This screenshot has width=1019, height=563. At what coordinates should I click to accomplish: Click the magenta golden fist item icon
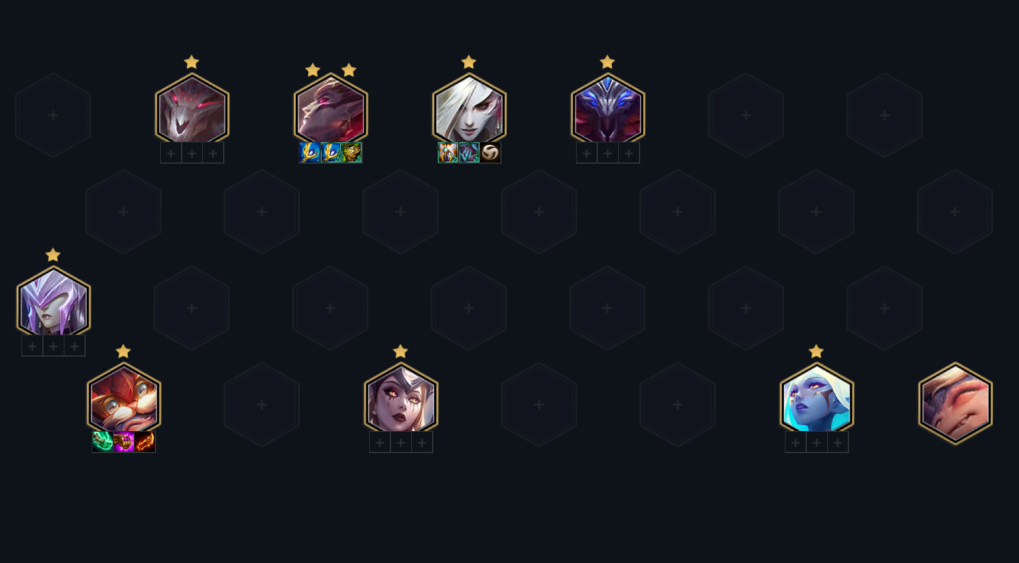[123, 442]
